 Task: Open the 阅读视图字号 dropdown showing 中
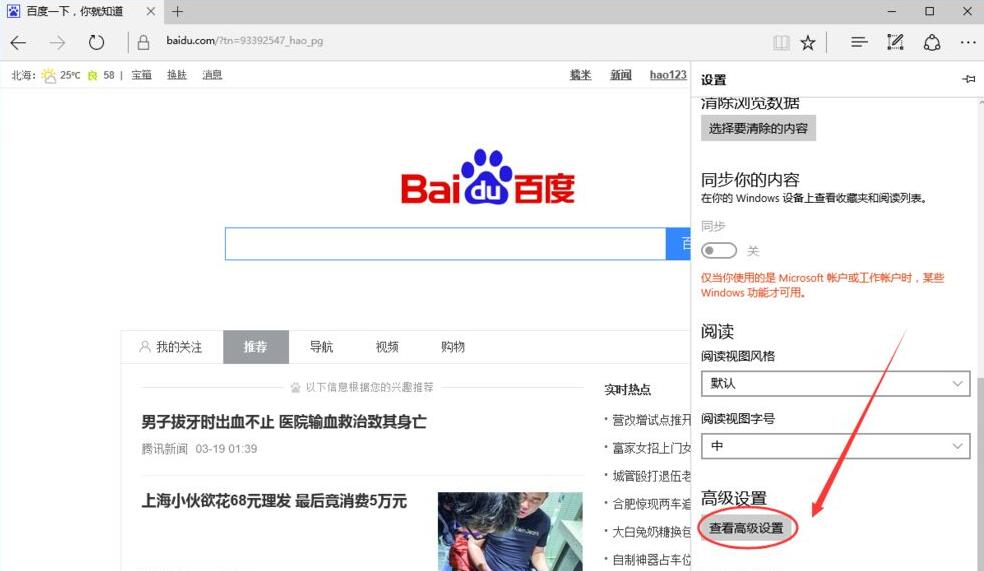pyautogui.click(x=835, y=446)
